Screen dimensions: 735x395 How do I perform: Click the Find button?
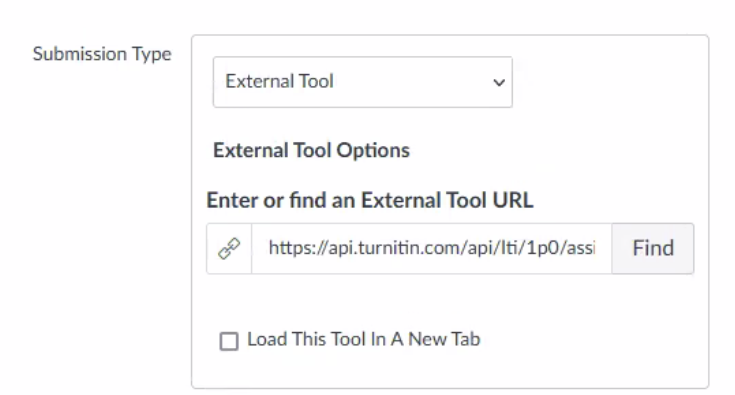[652, 248]
